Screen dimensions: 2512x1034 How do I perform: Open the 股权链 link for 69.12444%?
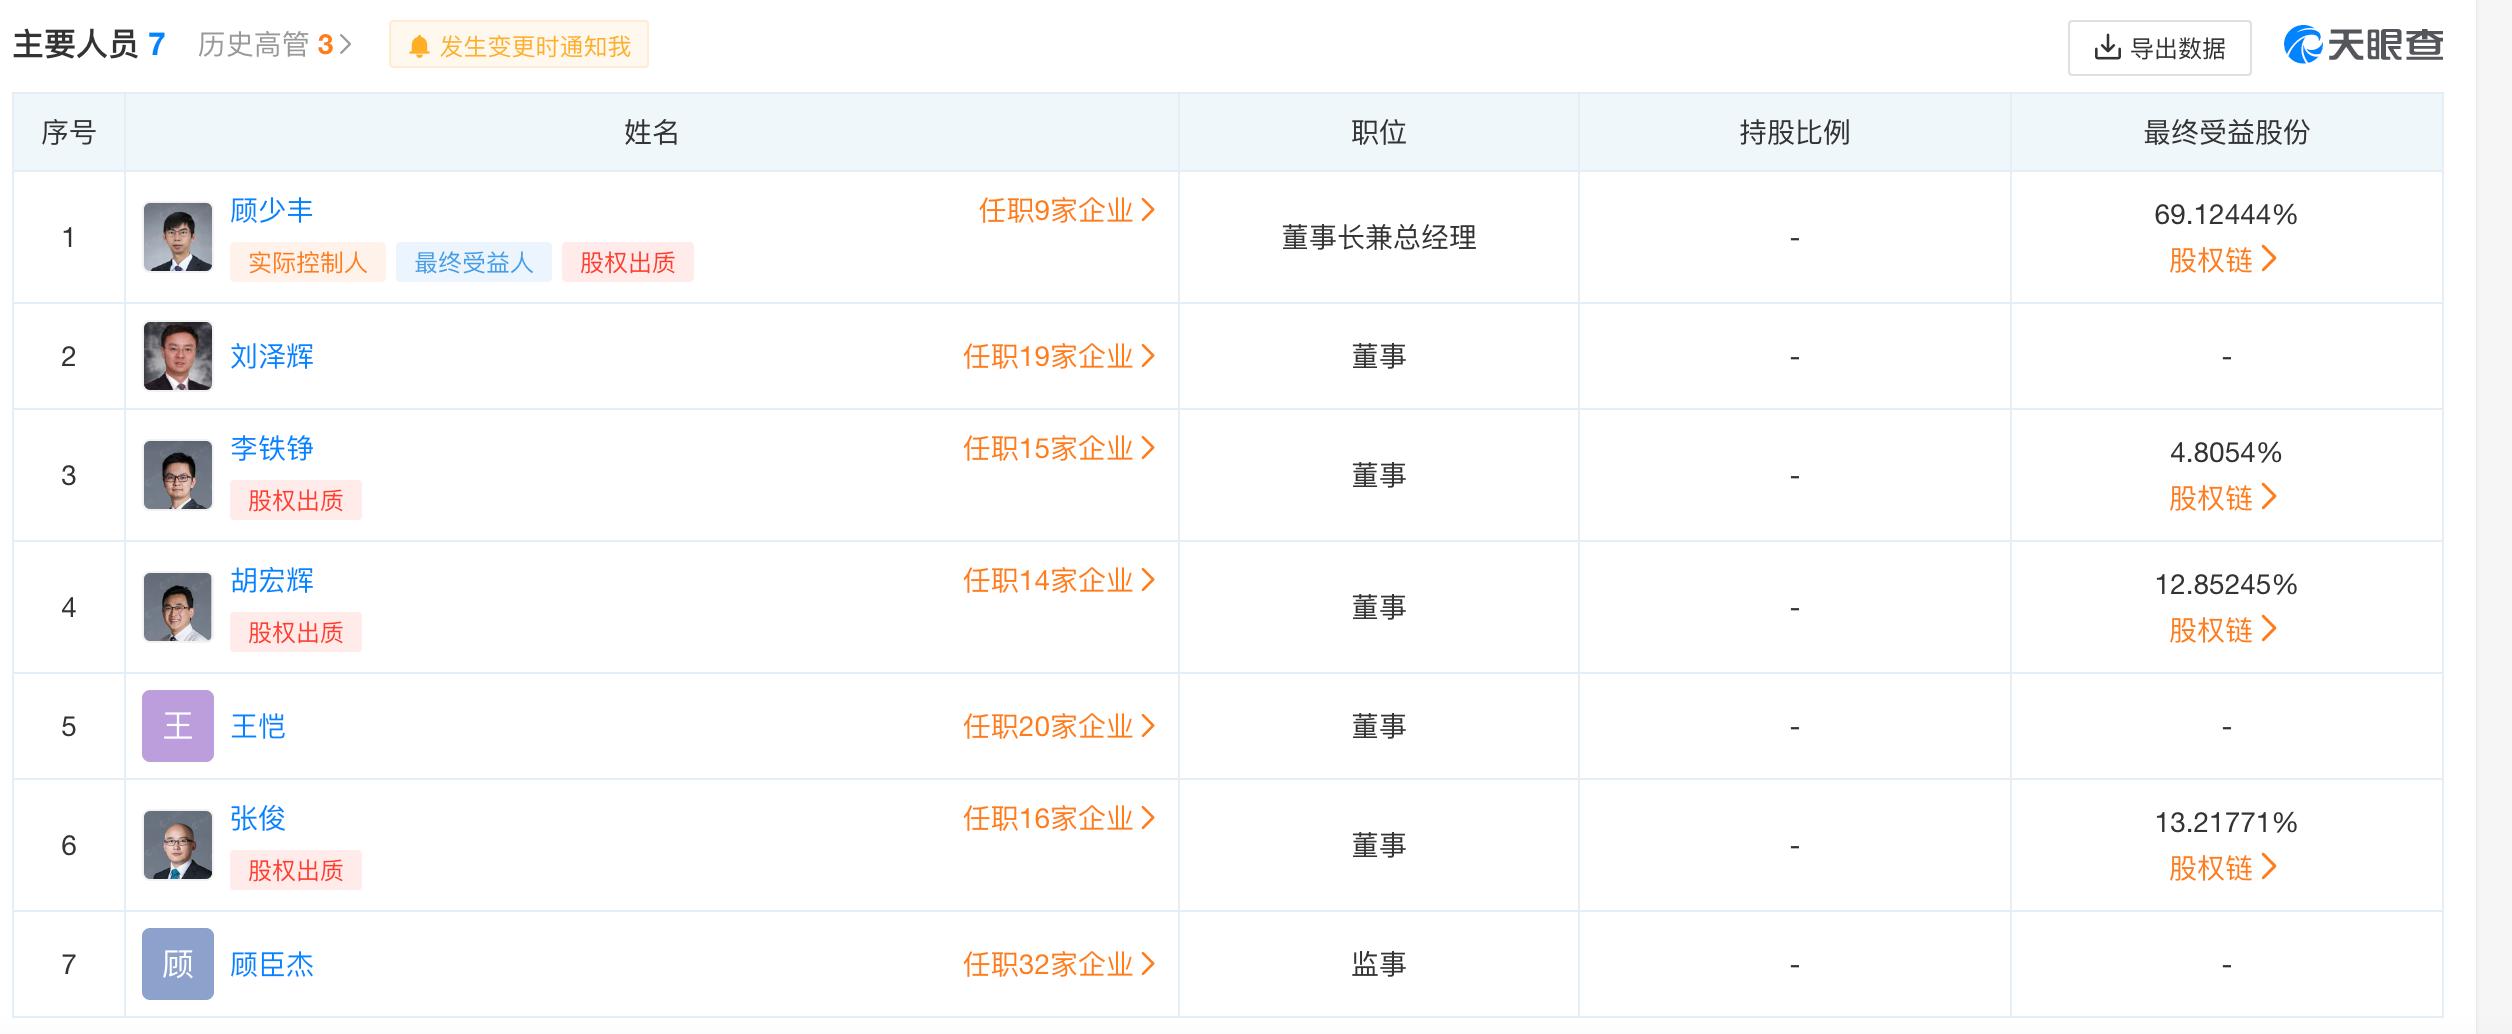point(2222,260)
